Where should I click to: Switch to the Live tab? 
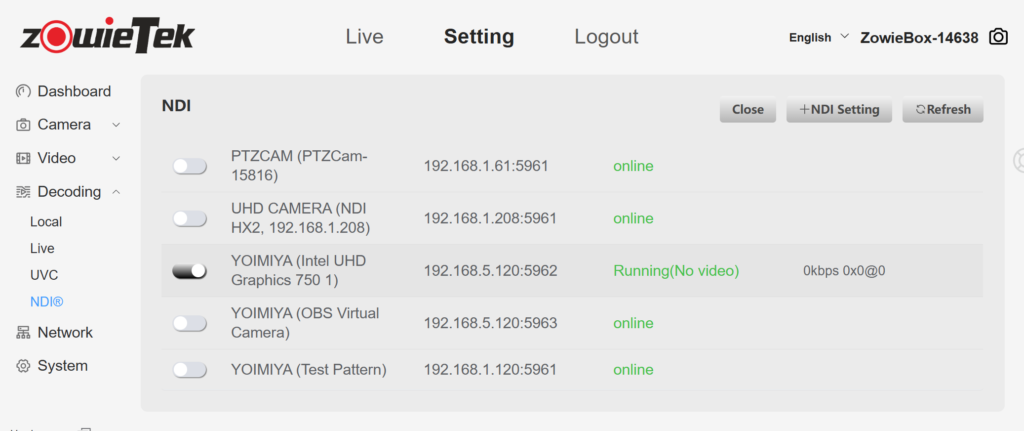click(364, 37)
